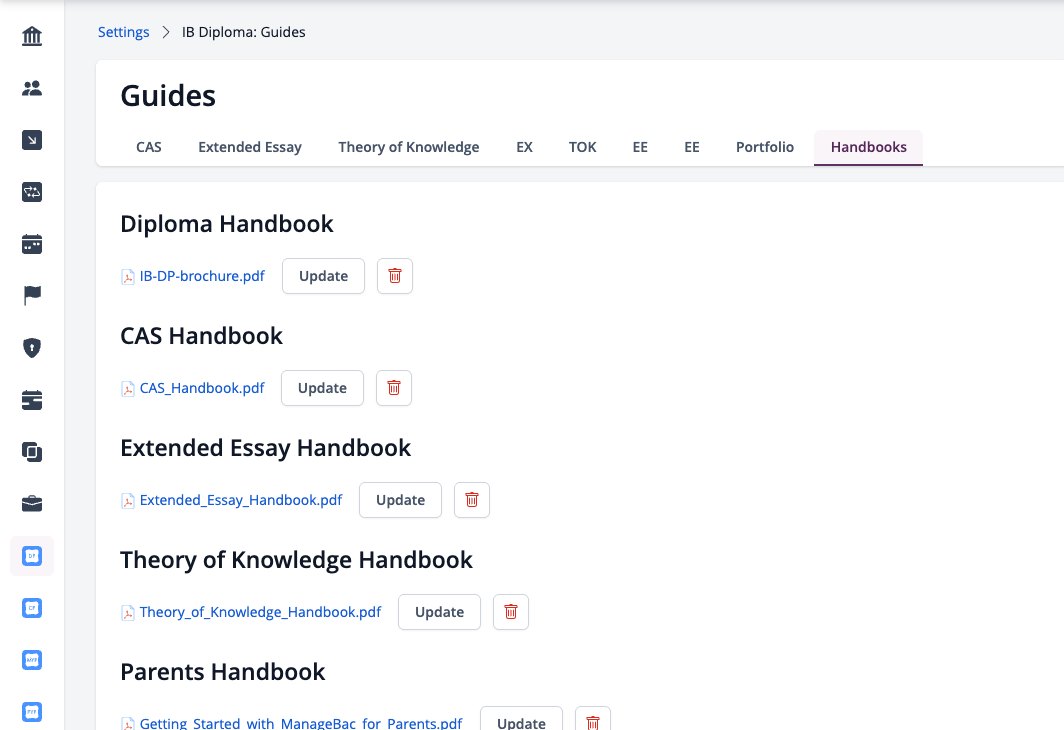This screenshot has height=730, width=1064.
Task: Open the flag icon in sidebar
Action: tap(32, 296)
